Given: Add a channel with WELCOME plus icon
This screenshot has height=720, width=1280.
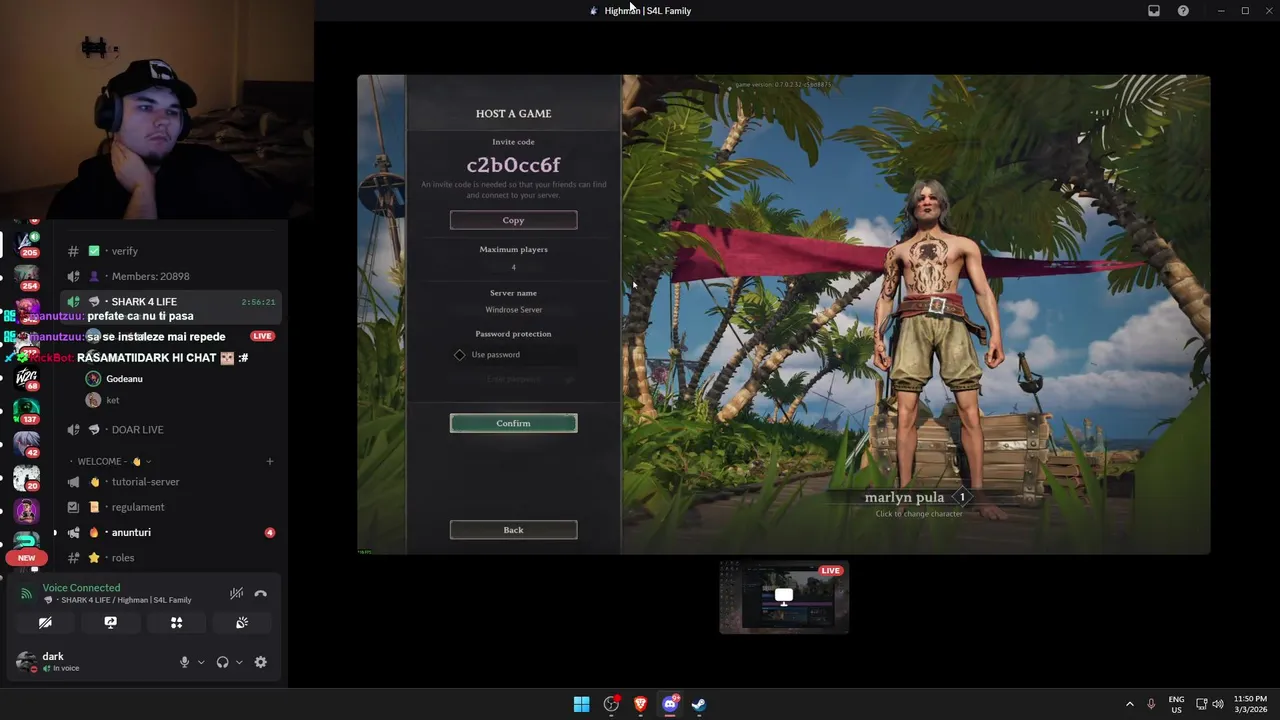Looking at the screenshot, I should pos(269,462).
